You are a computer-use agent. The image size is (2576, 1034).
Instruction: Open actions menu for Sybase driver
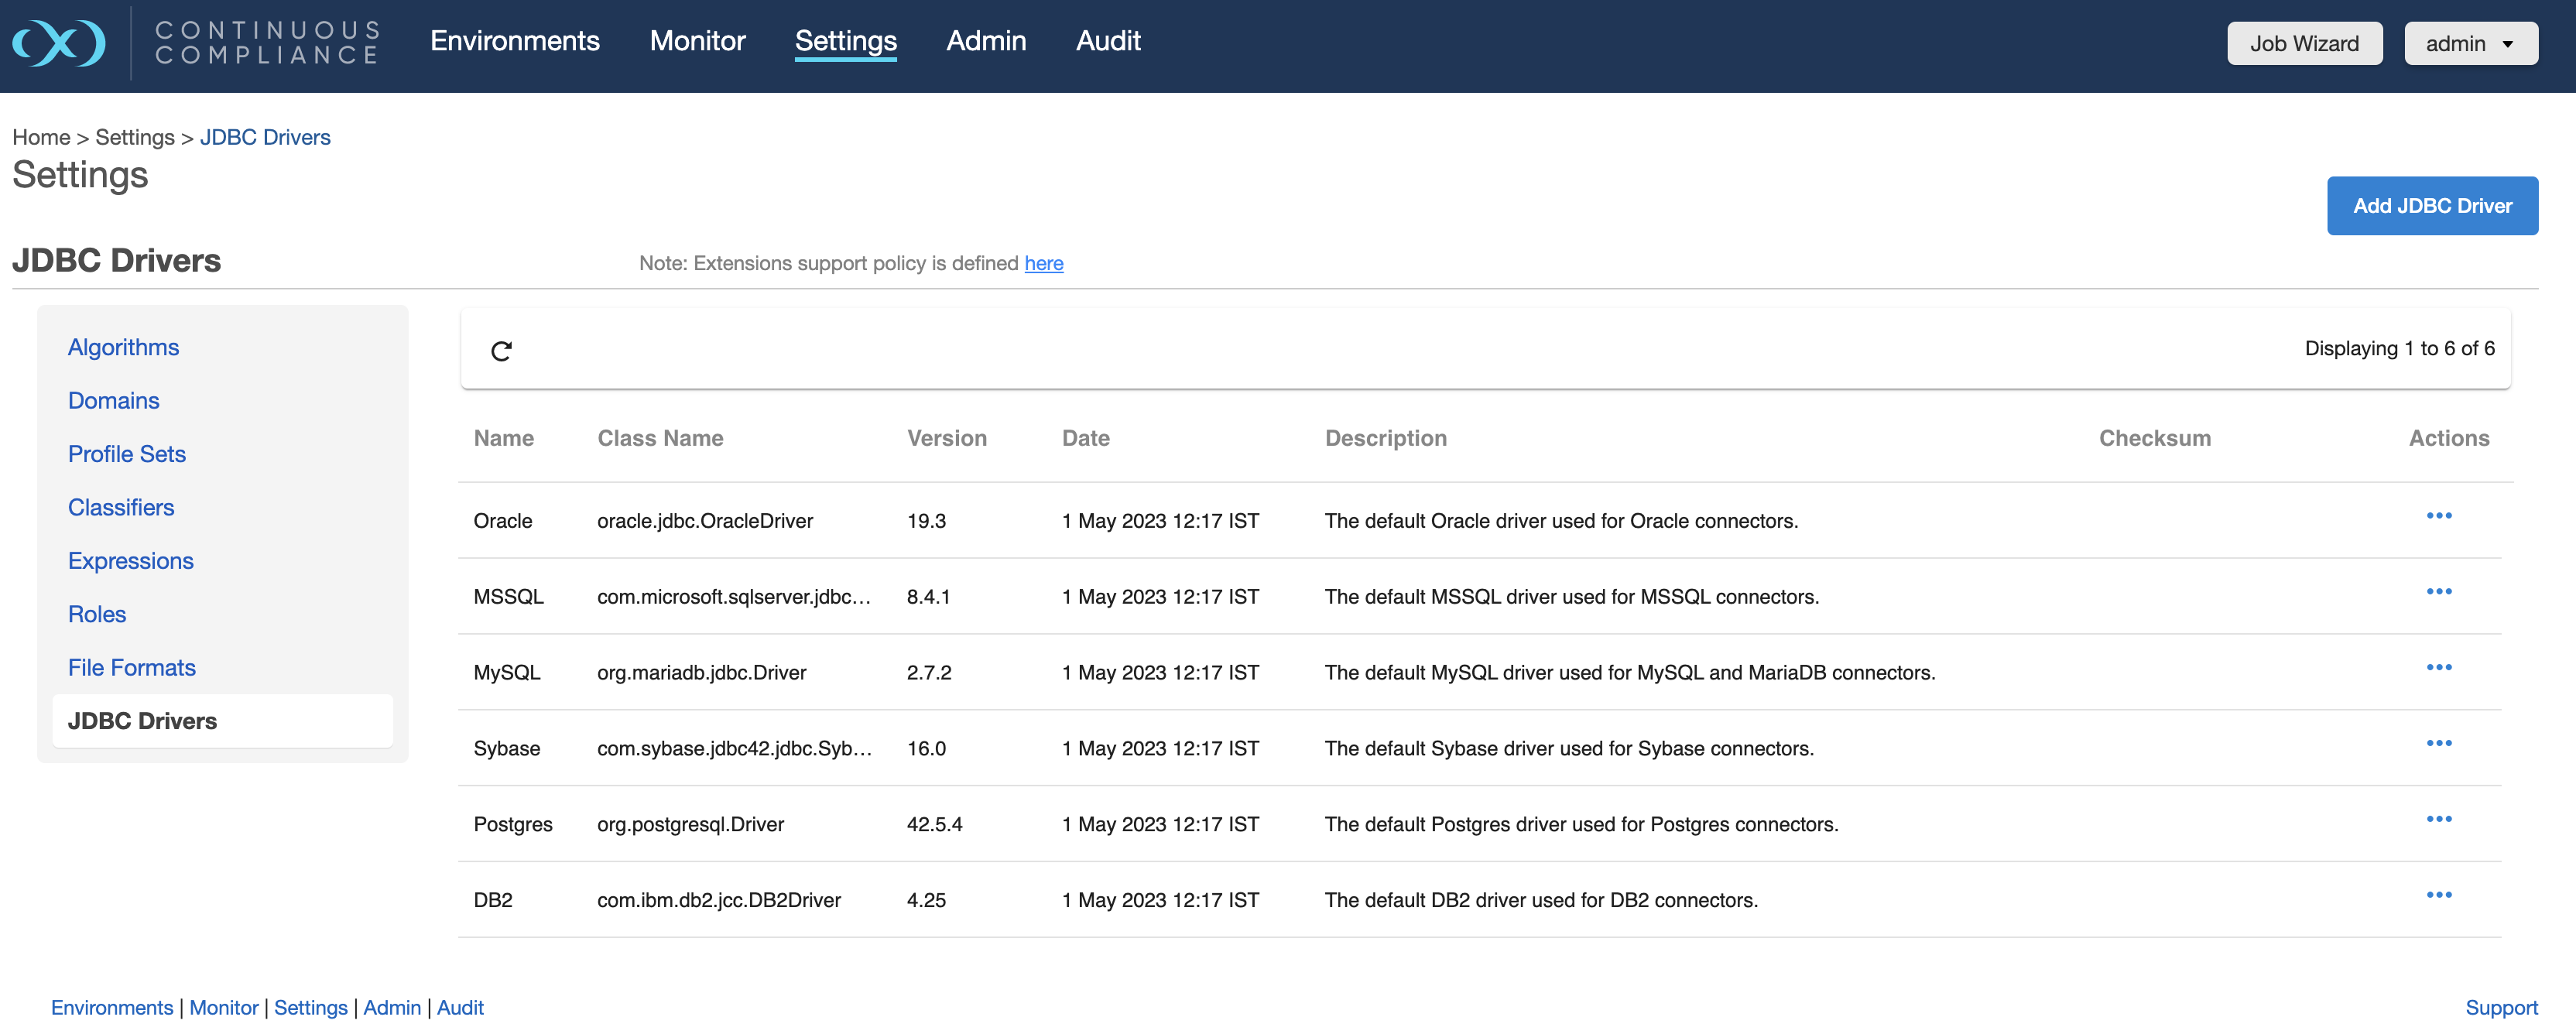pos(2438,744)
